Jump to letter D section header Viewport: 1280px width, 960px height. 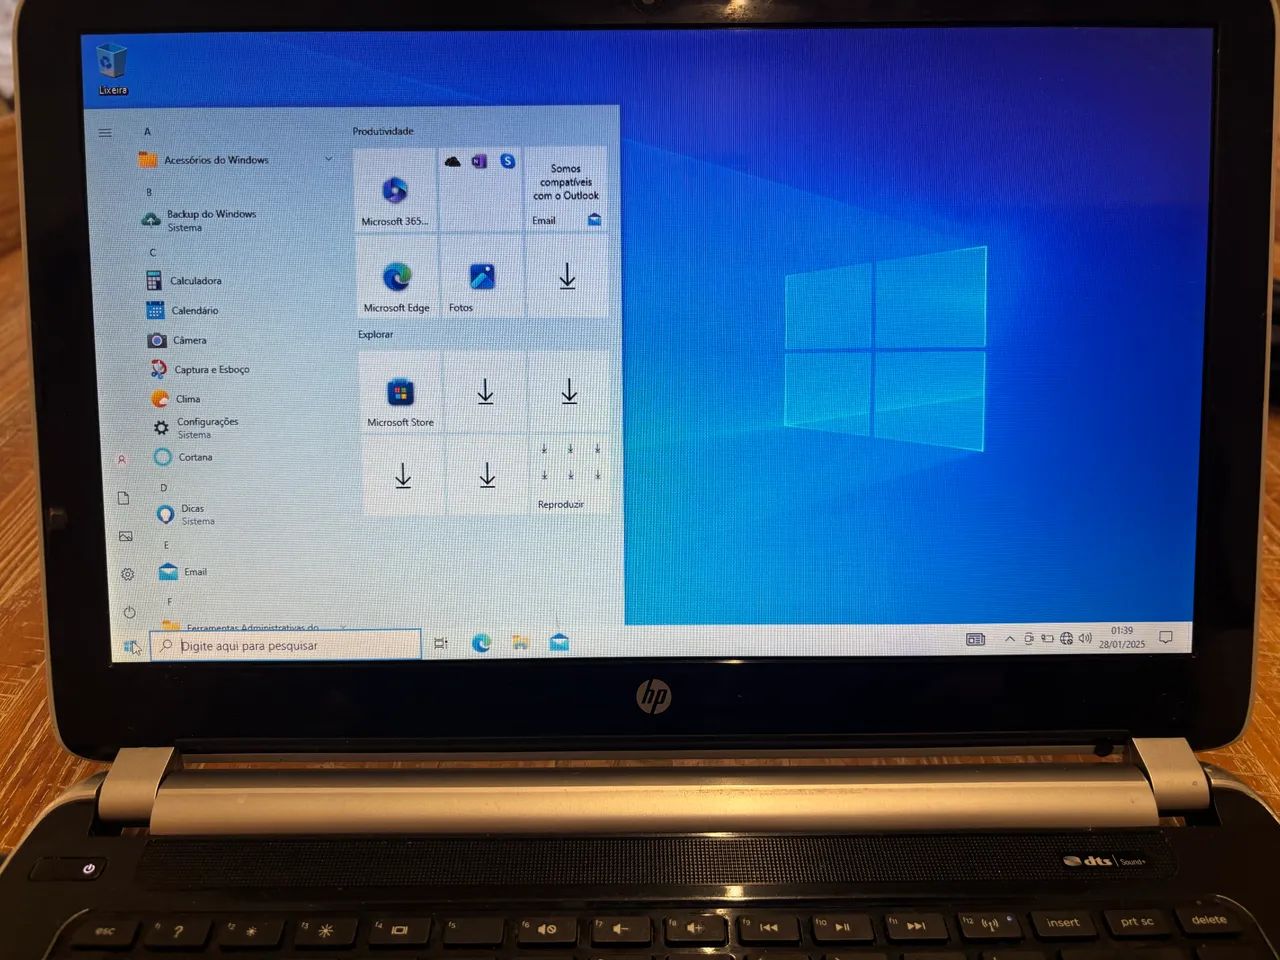point(163,488)
